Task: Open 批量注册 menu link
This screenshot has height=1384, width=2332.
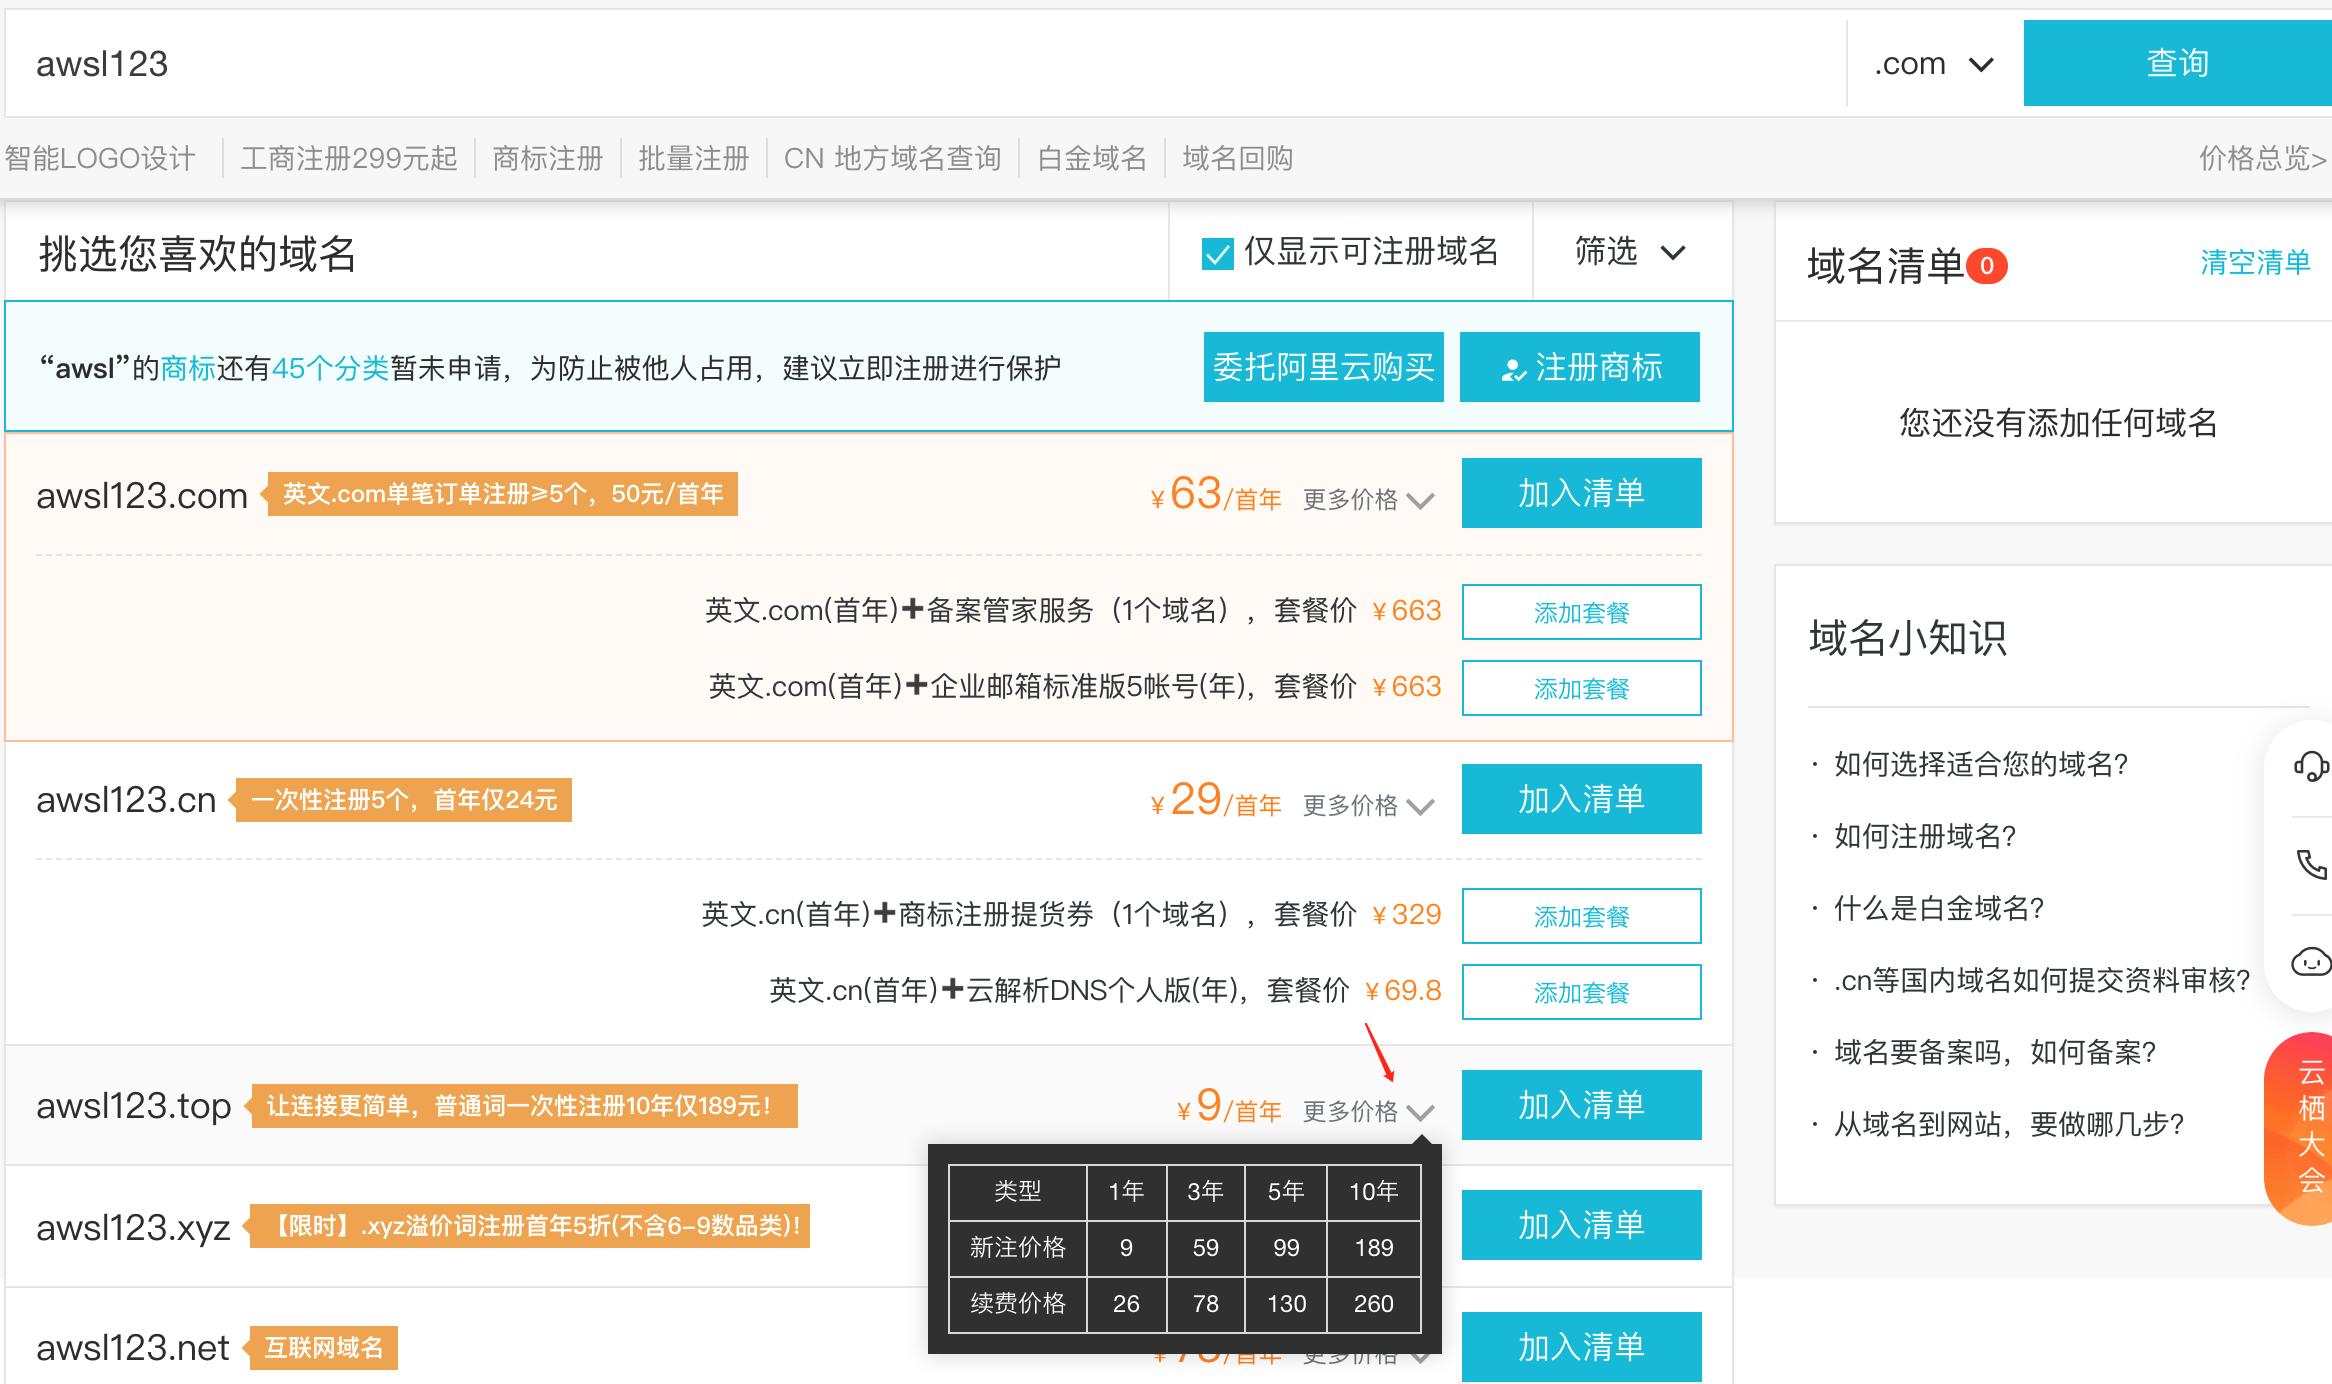Action: (x=694, y=158)
